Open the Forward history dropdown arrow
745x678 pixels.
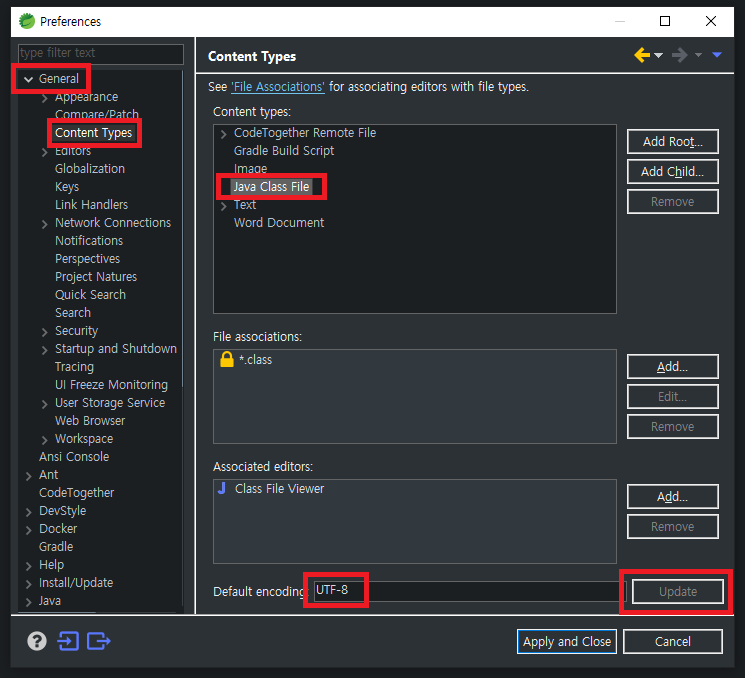click(698, 56)
